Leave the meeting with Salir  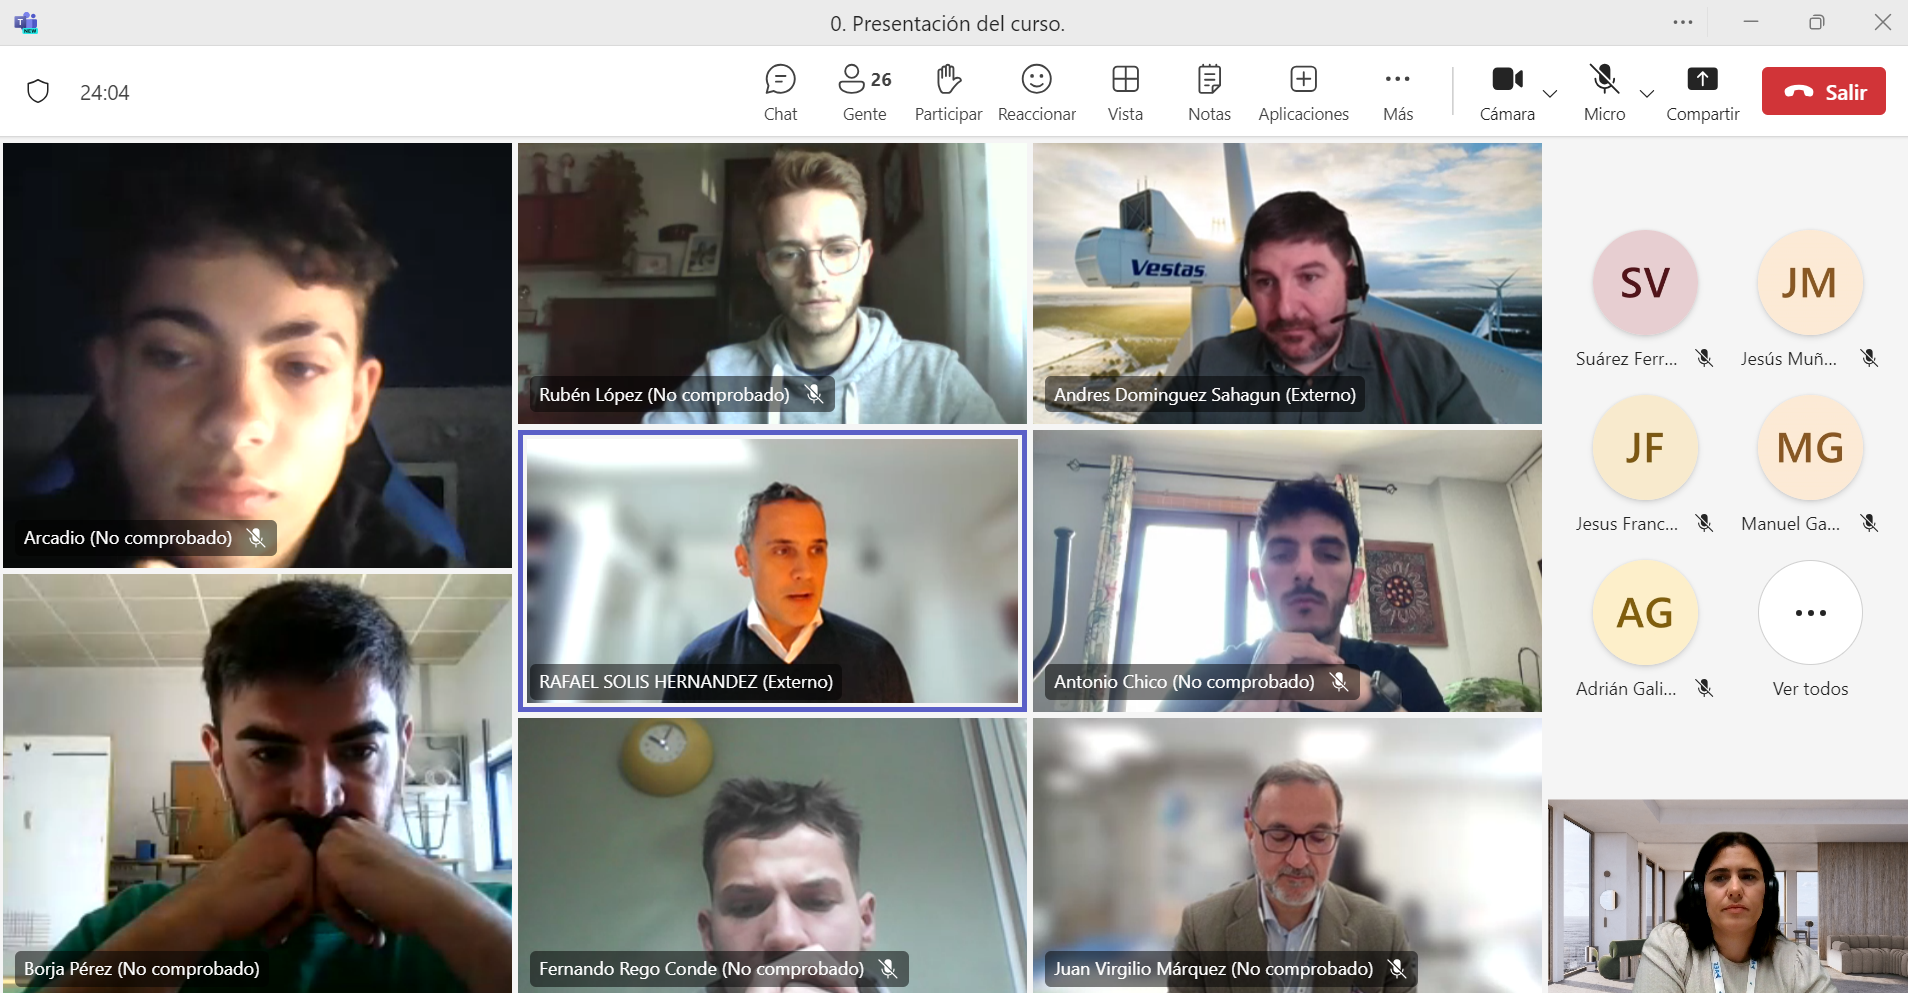pyautogui.click(x=1823, y=91)
